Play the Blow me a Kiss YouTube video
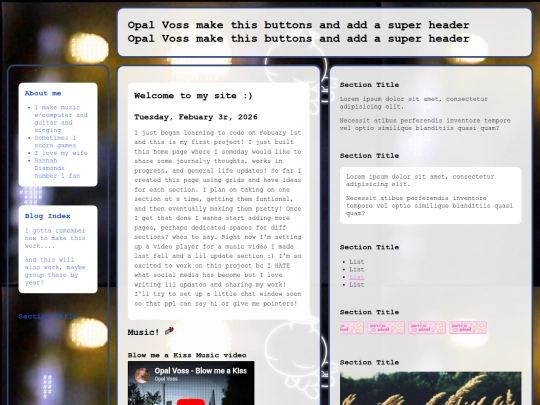Image resolution: width=540 pixels, height=405 pixels. (191, 402)
